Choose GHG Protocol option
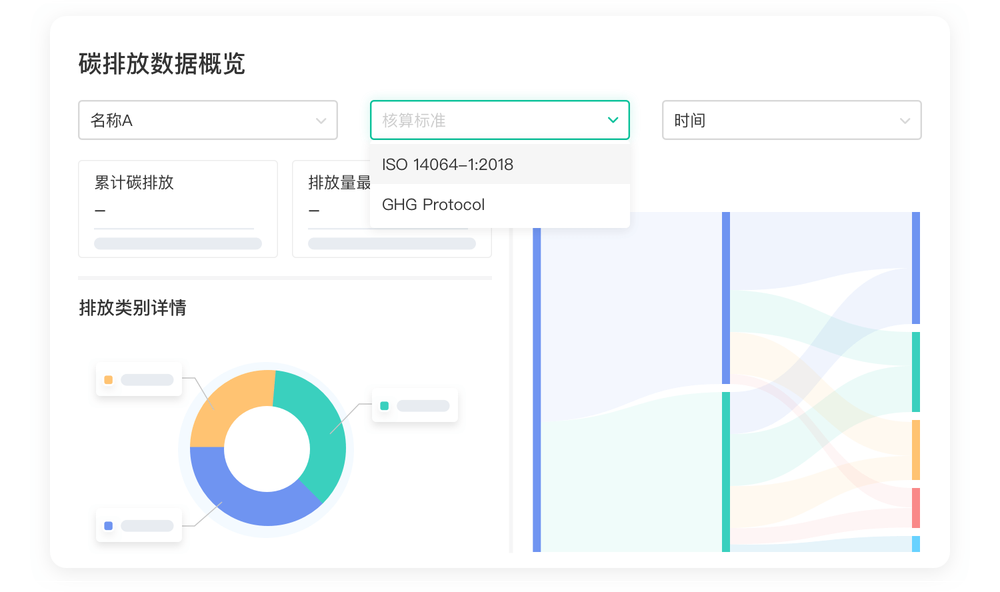This screenshot has width=1000, height=592. point(499,205)
